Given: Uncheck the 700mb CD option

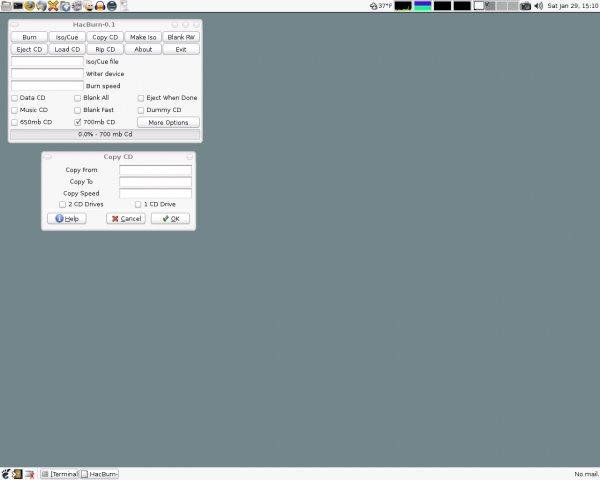Looking at the screenshot, I should pyautogui.click(x=78, y=122).
